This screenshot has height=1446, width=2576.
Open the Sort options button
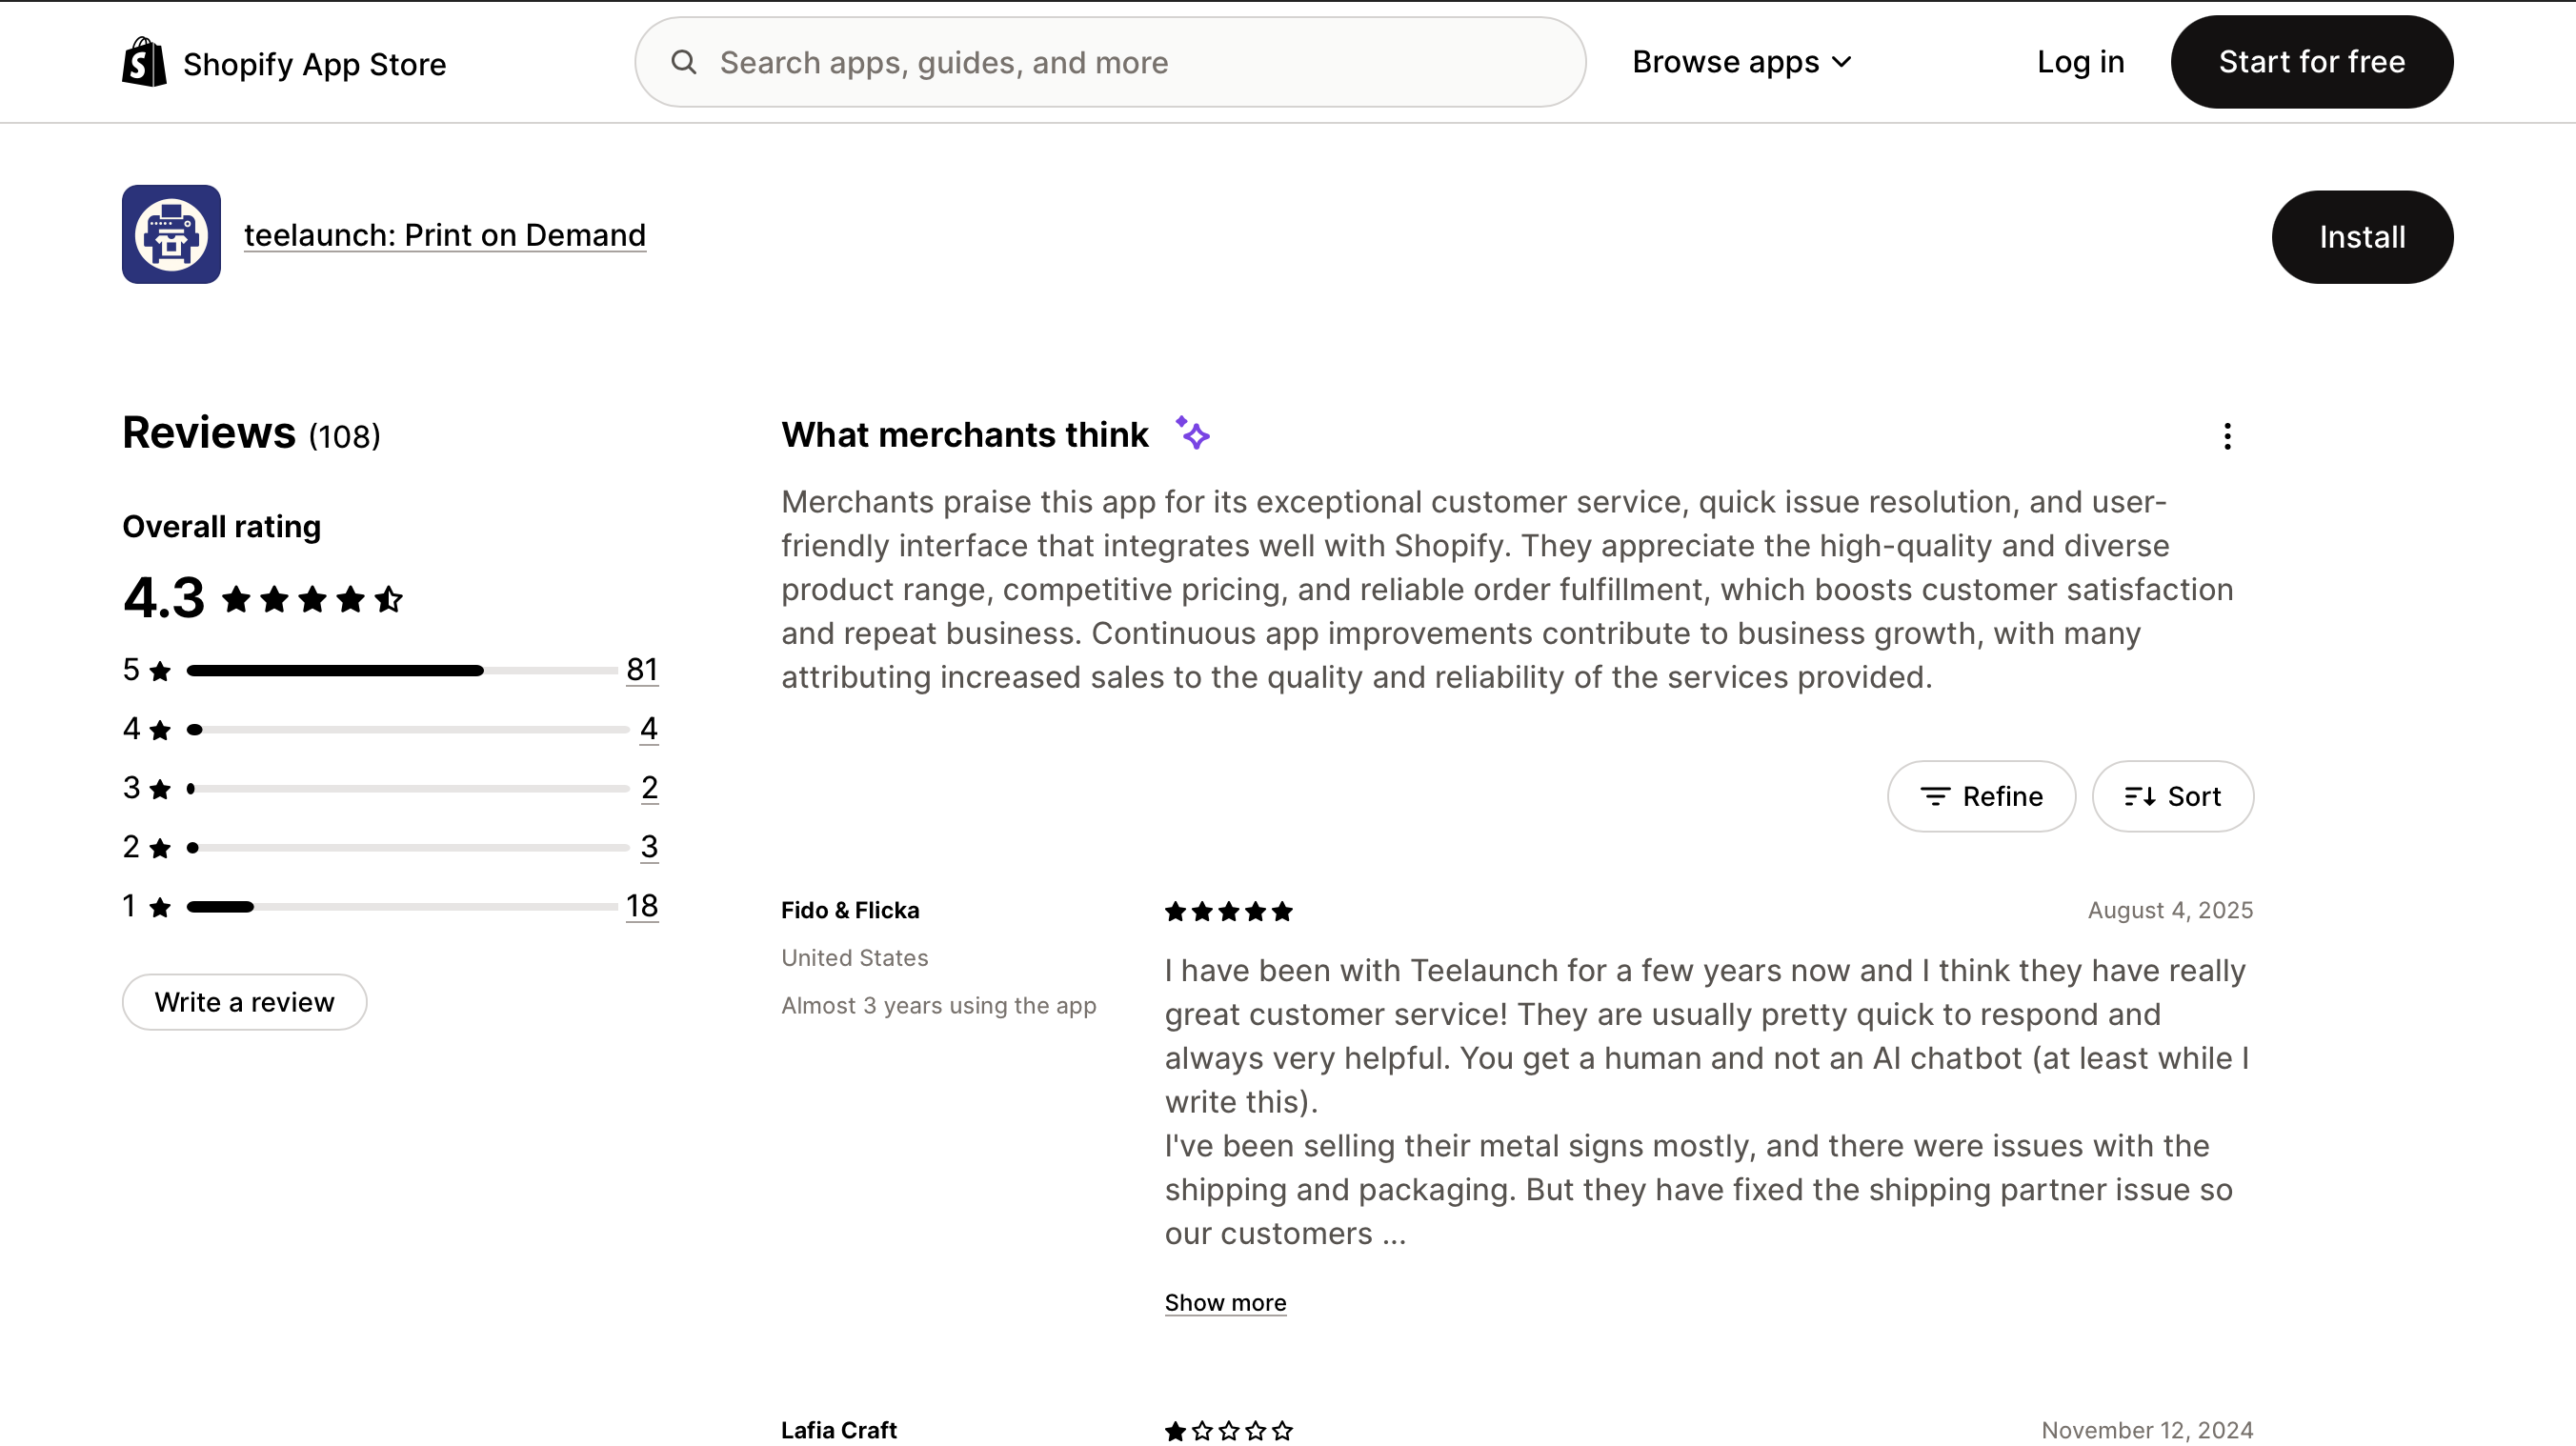[2173, 796]
